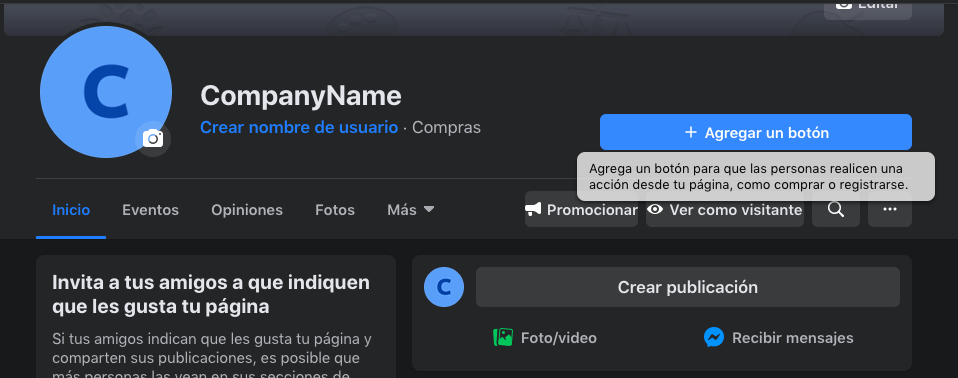Image resolution: width=958 pixels, height=378 pixels.
Task: Click the large C profile picture
Action: tap(106, 92)
